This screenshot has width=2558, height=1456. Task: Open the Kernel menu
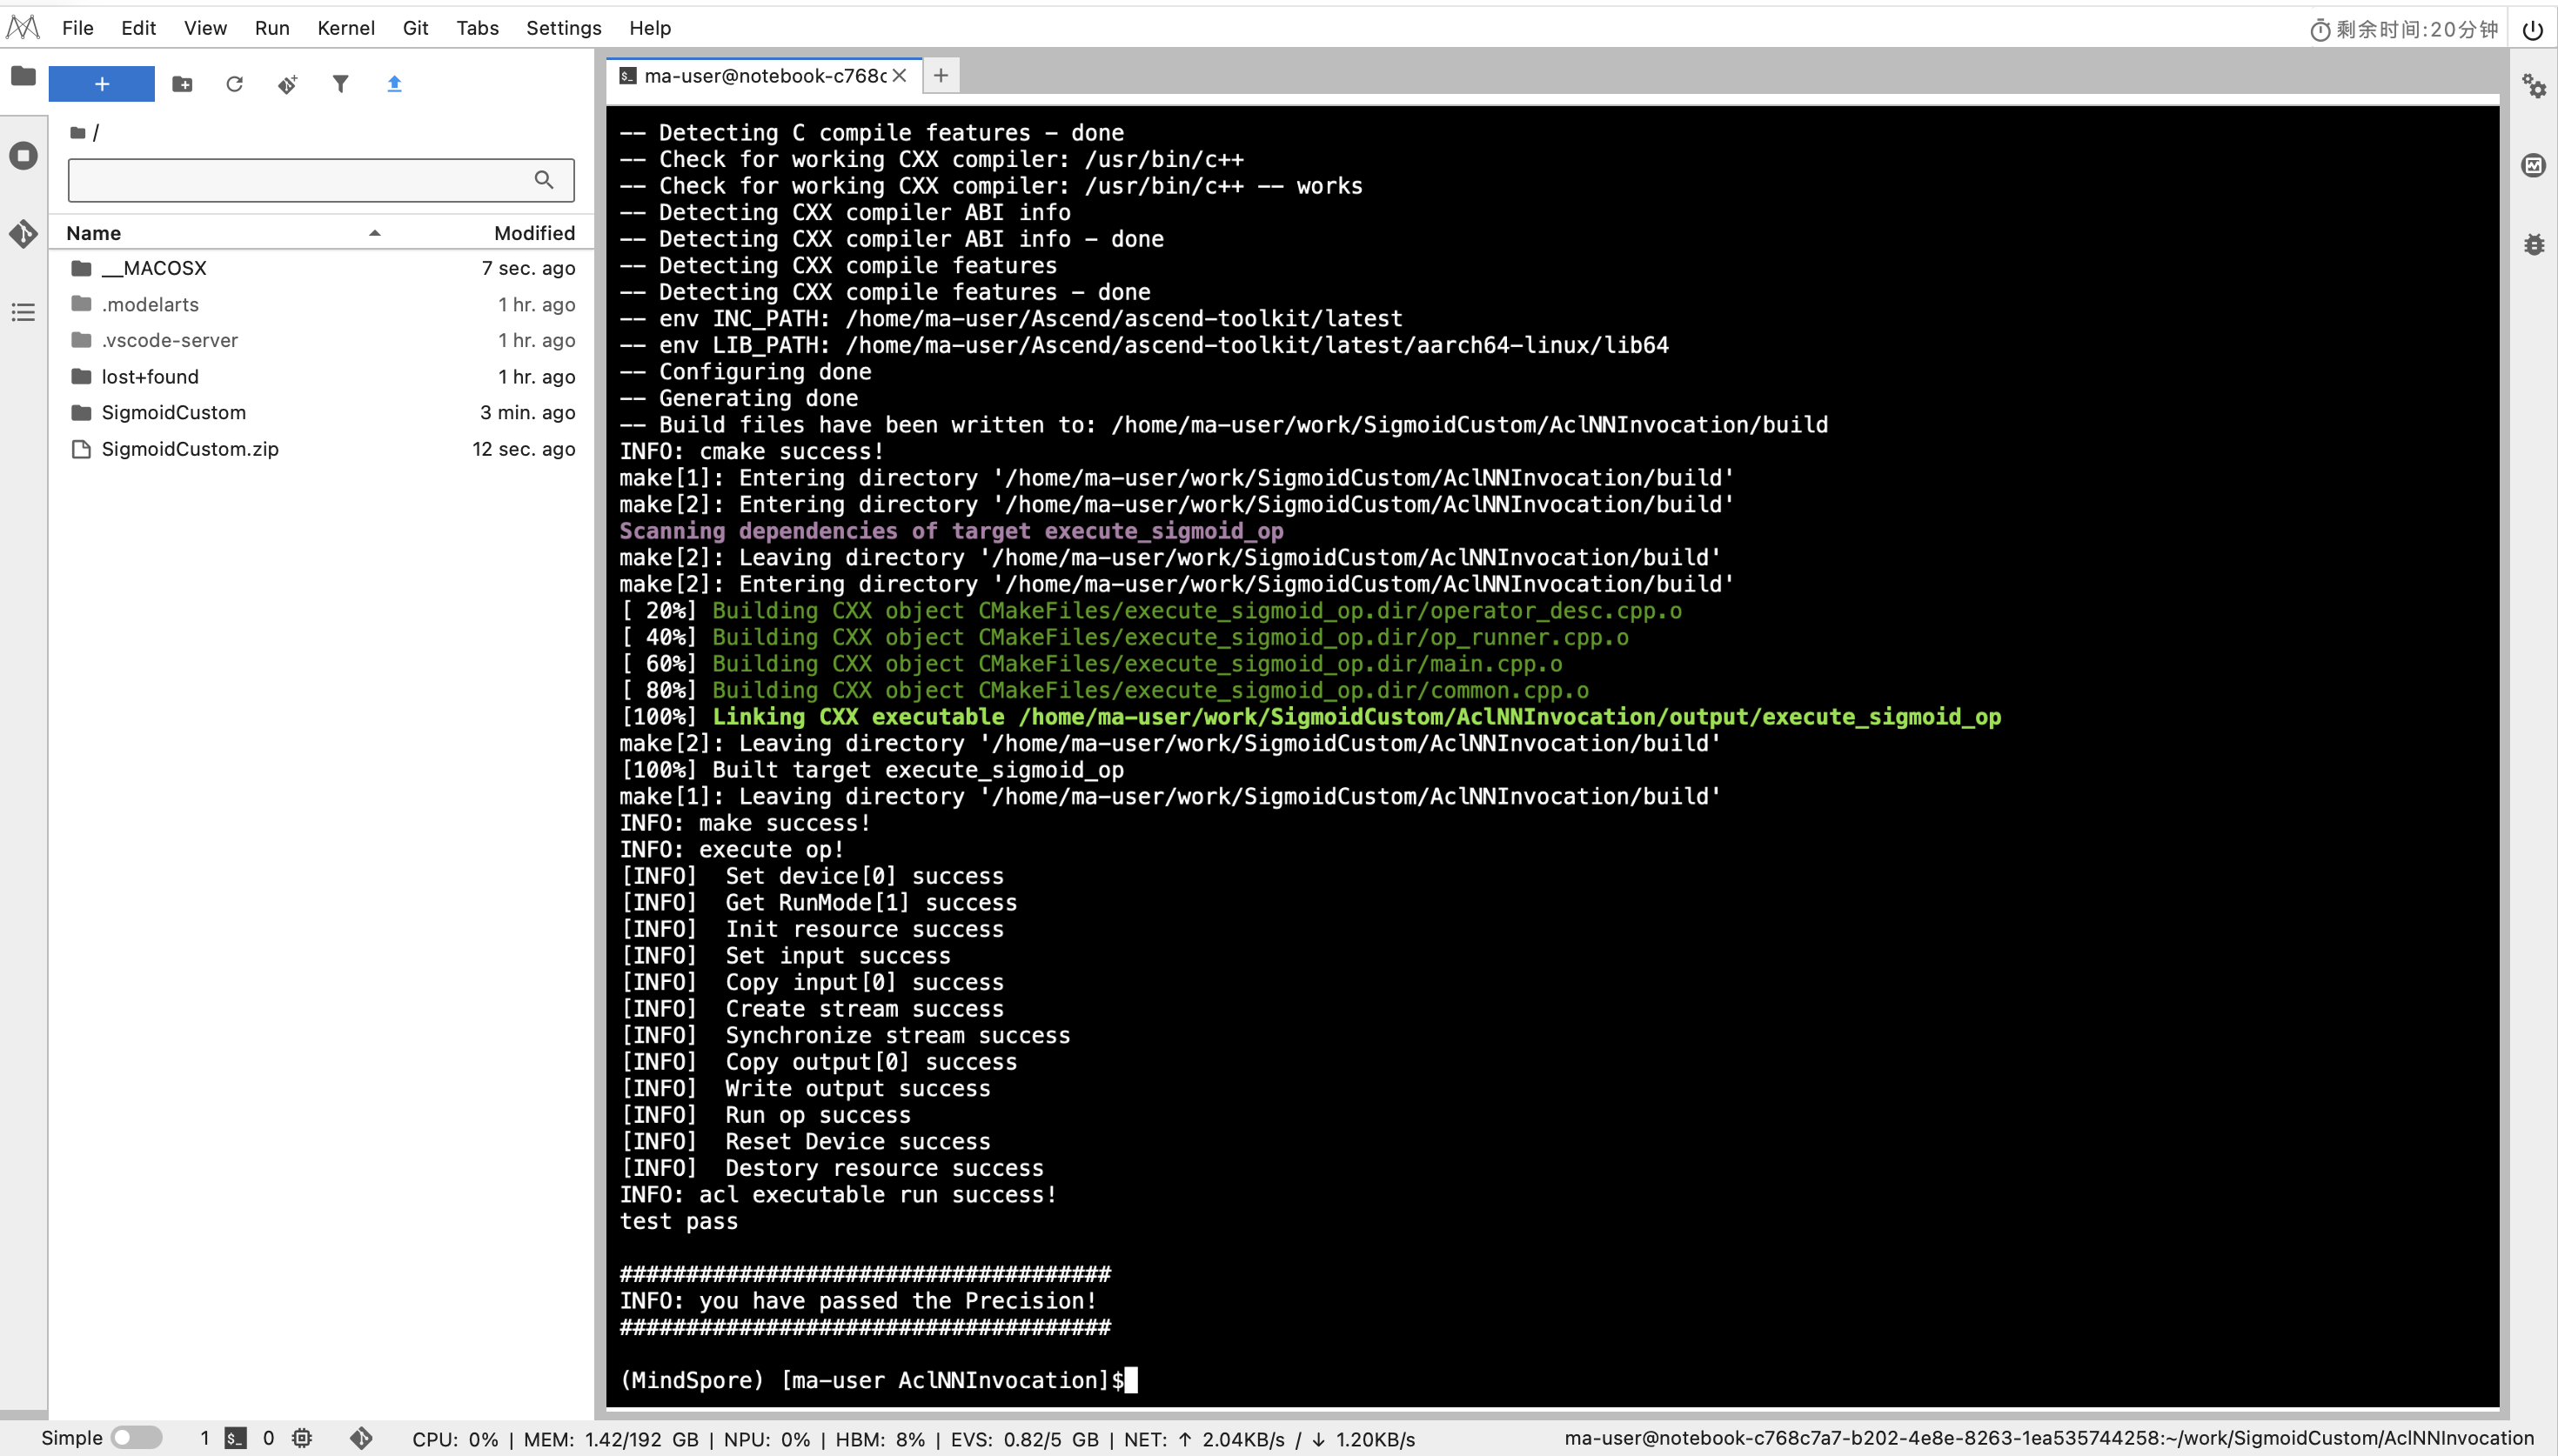tap(345, 28)
